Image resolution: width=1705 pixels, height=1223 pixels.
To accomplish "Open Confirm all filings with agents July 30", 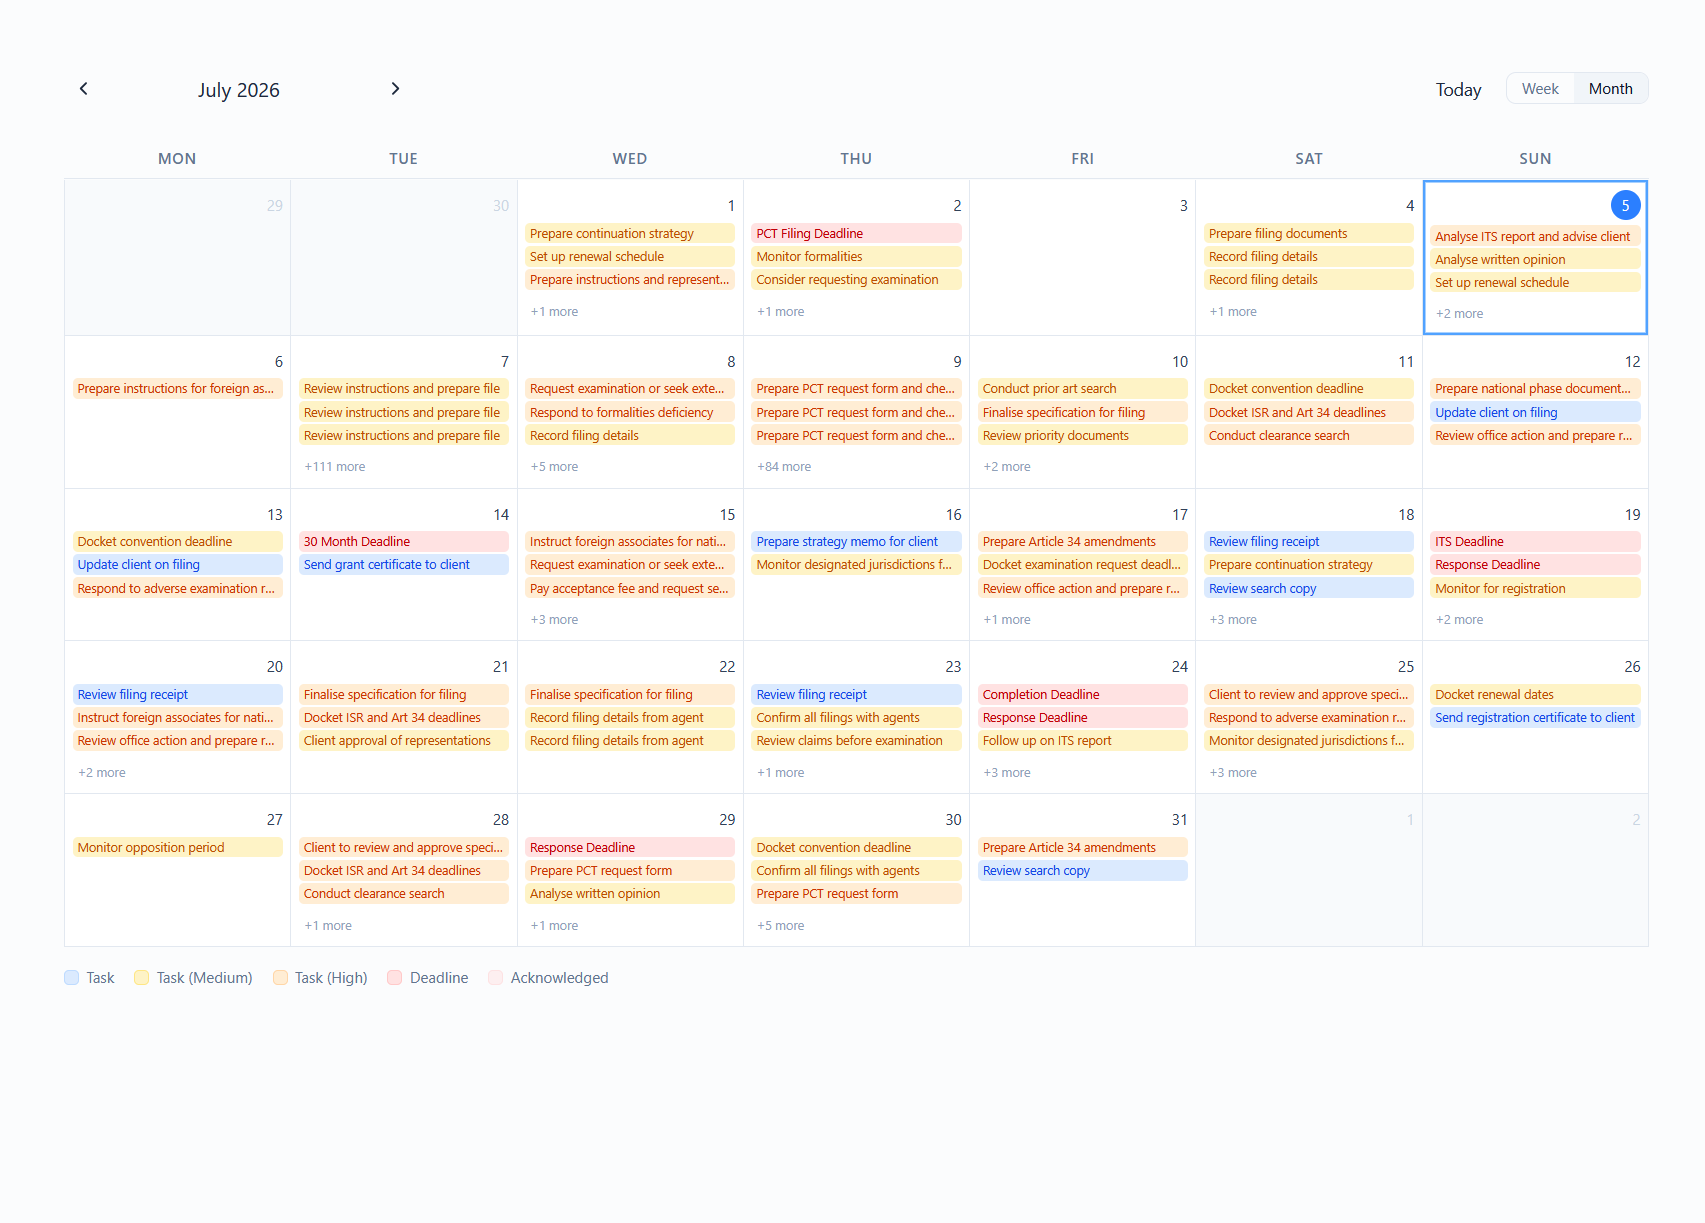I will pyautogui.click(x=856, y=871).
